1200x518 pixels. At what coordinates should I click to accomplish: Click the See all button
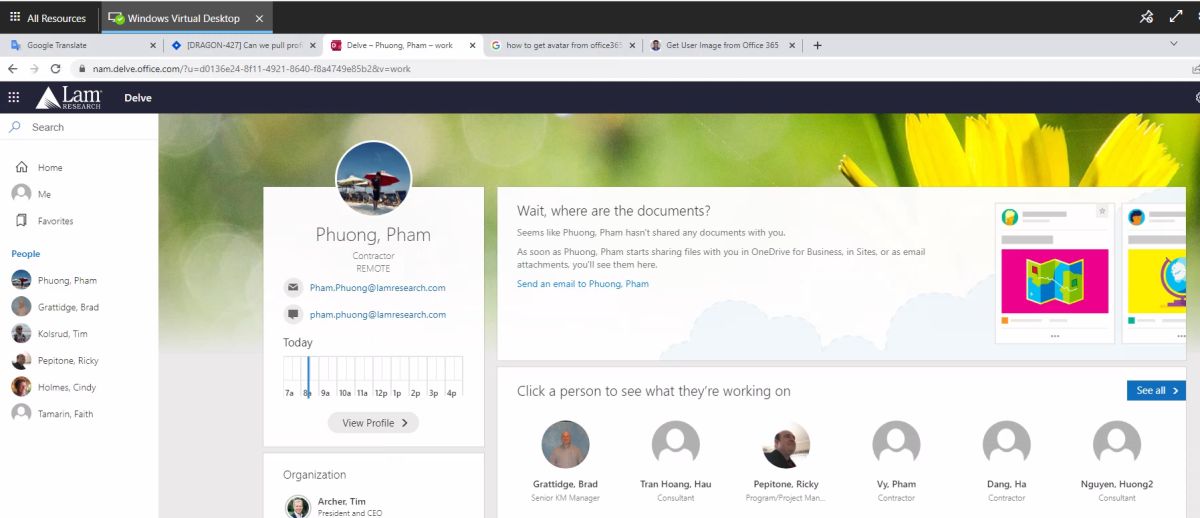(1156, 390)
